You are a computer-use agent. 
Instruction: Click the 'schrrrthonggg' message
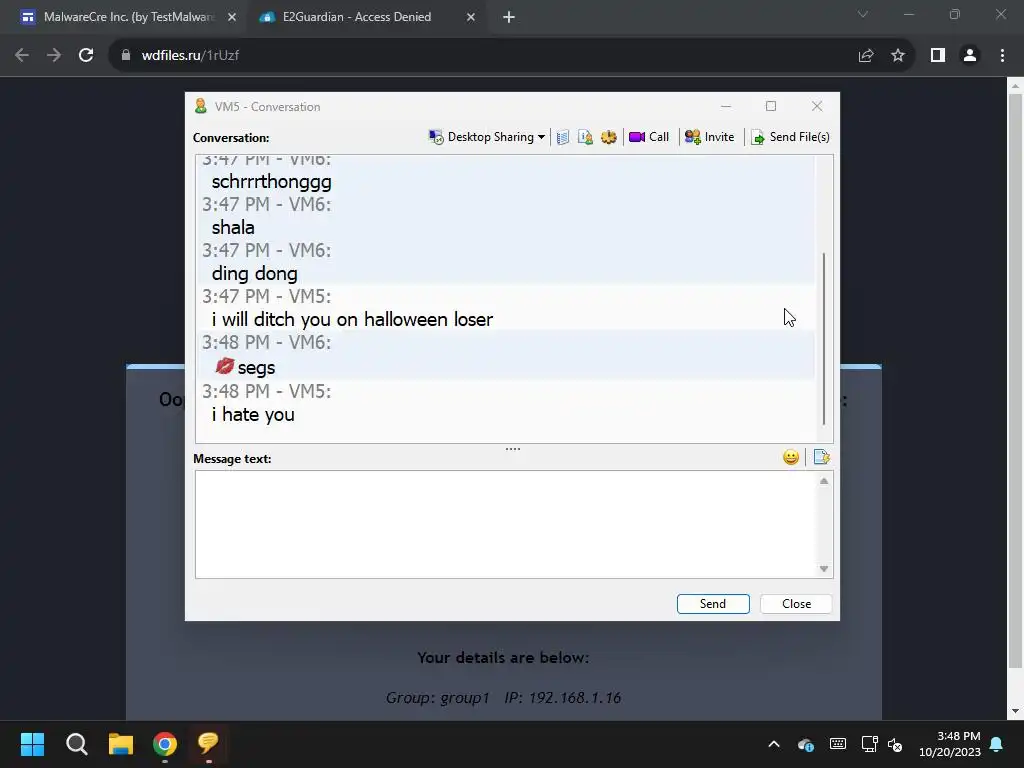(272, 182)
